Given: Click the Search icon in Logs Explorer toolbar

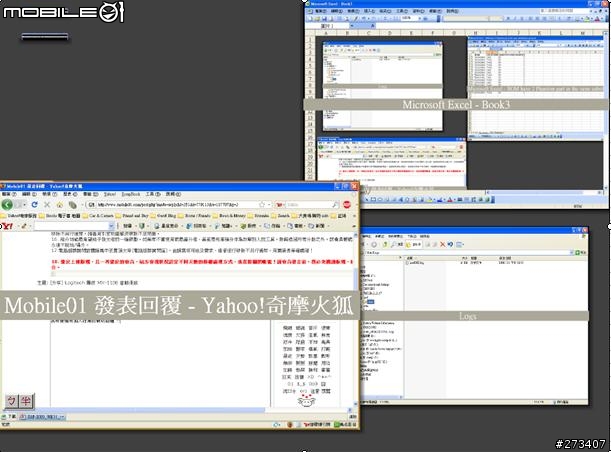Looking at the screenshot, I should tap(396, 244).
